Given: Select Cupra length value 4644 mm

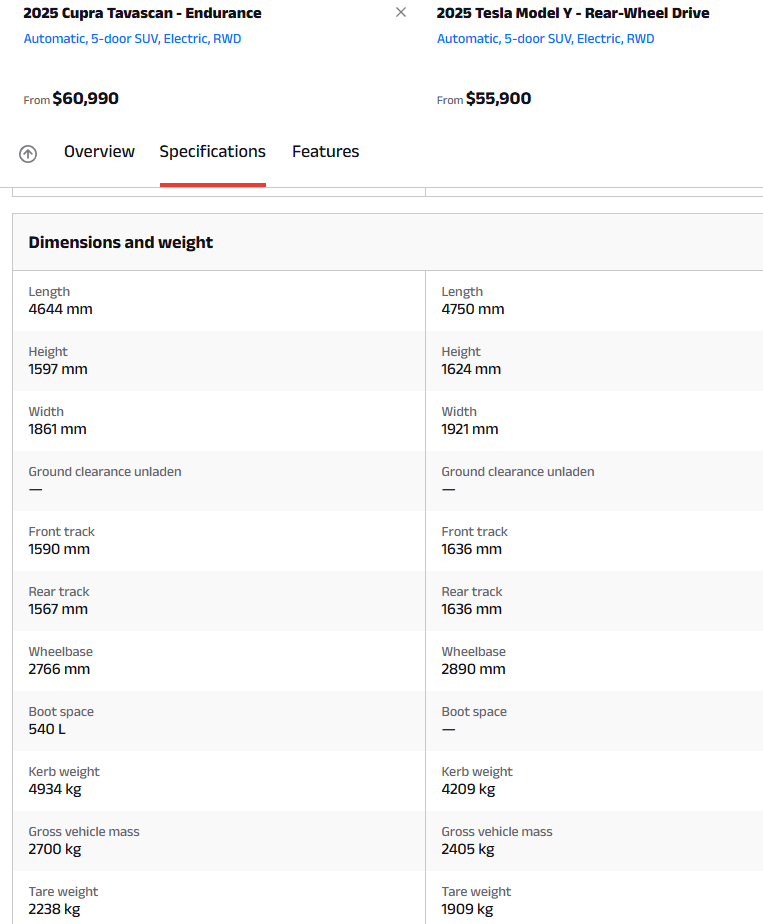Looking at the screenshot, I should (60, 309).
